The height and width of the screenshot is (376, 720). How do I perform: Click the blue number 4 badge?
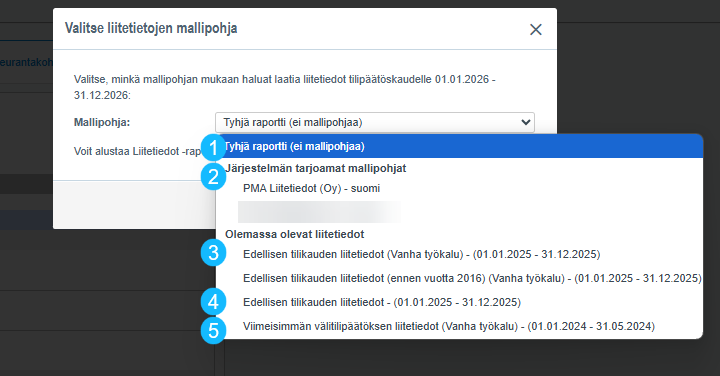[x=214, y=302]
